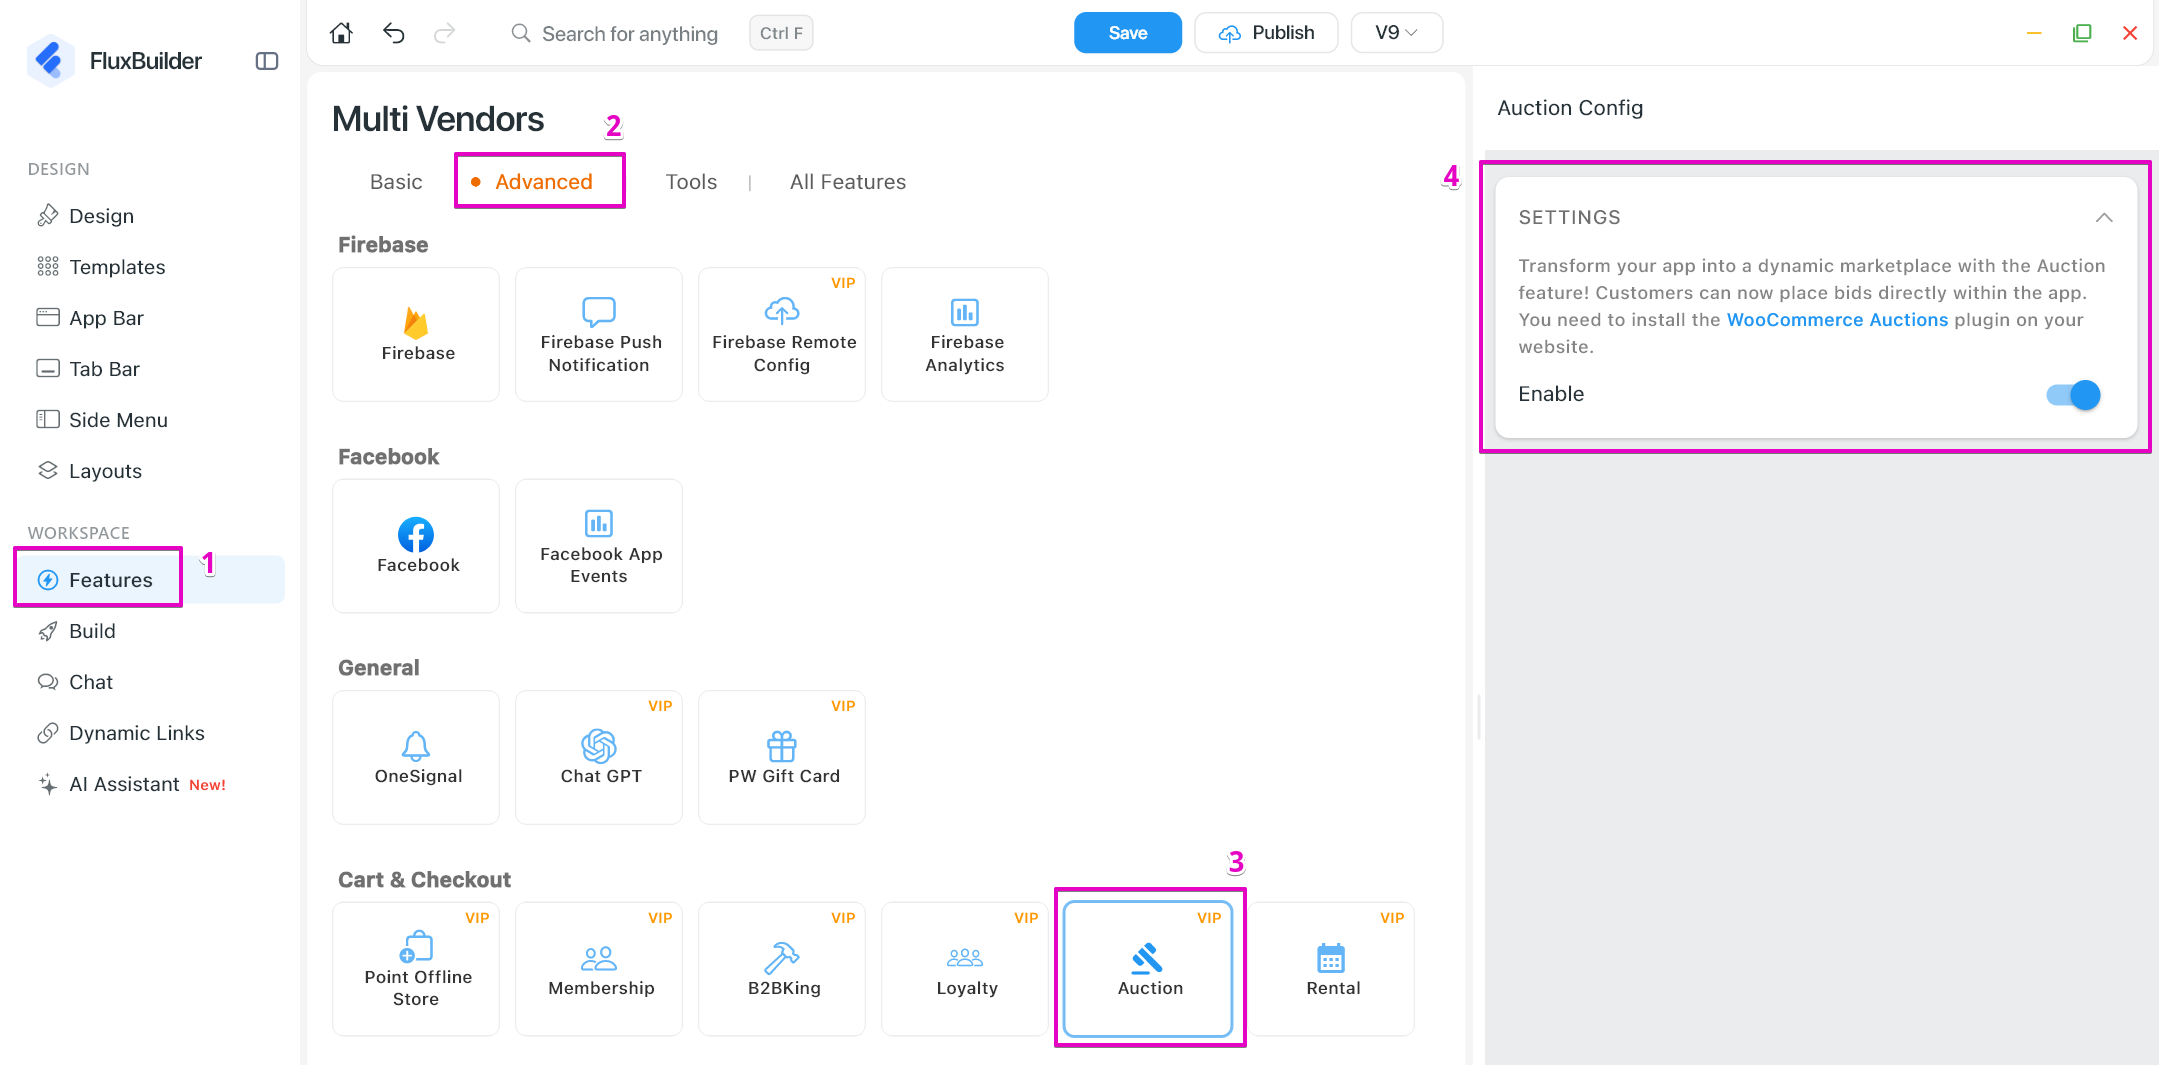Go to the home icon

[x=341, y=33]
